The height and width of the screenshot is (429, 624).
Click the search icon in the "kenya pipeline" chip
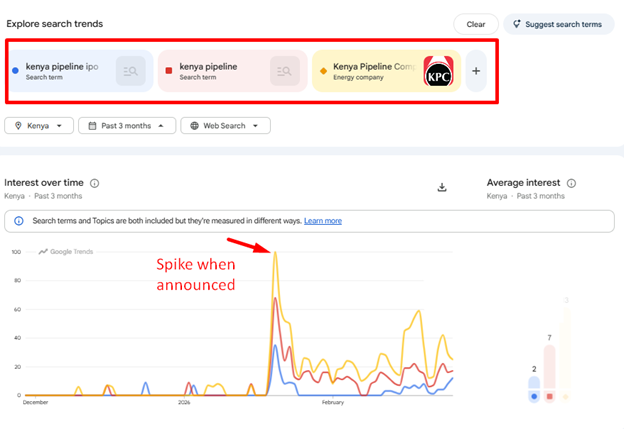tap(285, 71)
